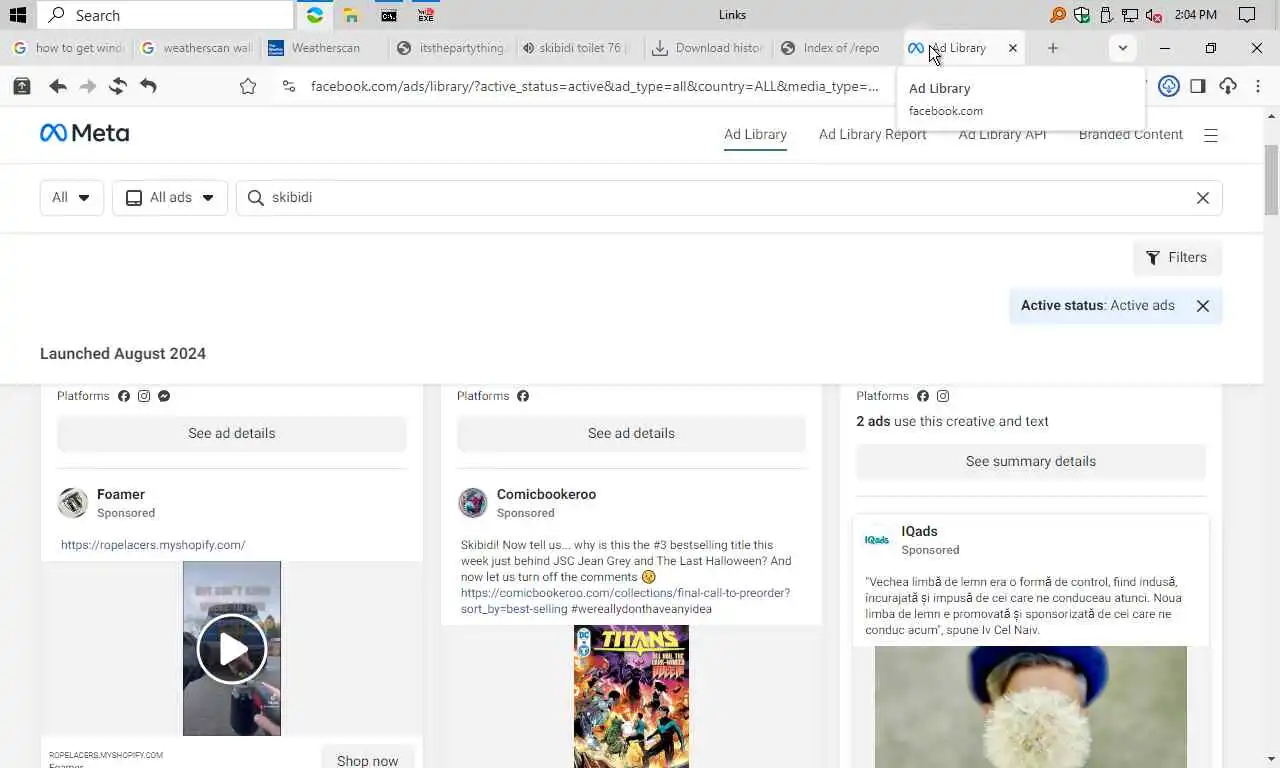Click the USB safely remove tray icon
1280x768 pixels.
click(1106, 15)
